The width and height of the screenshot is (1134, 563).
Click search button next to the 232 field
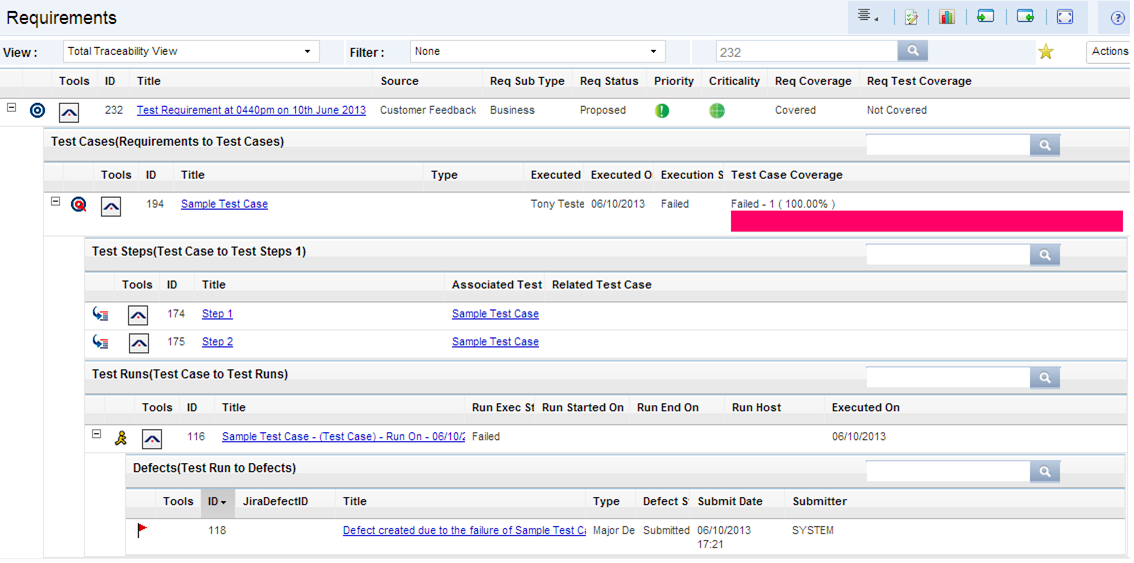pyautogui.click(x=912, y=51)
